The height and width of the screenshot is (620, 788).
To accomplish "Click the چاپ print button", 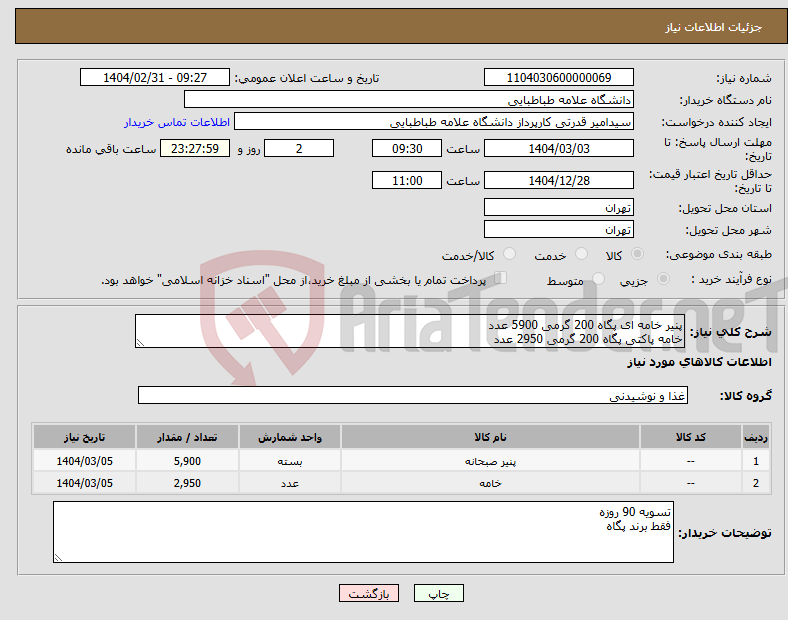I will [x=439, y=593].
